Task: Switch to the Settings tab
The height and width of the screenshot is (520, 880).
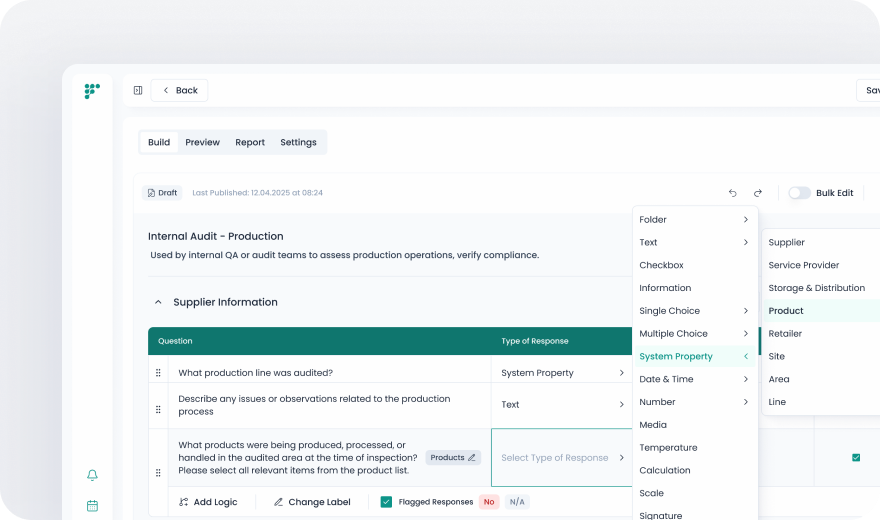Action: (298, 142)
